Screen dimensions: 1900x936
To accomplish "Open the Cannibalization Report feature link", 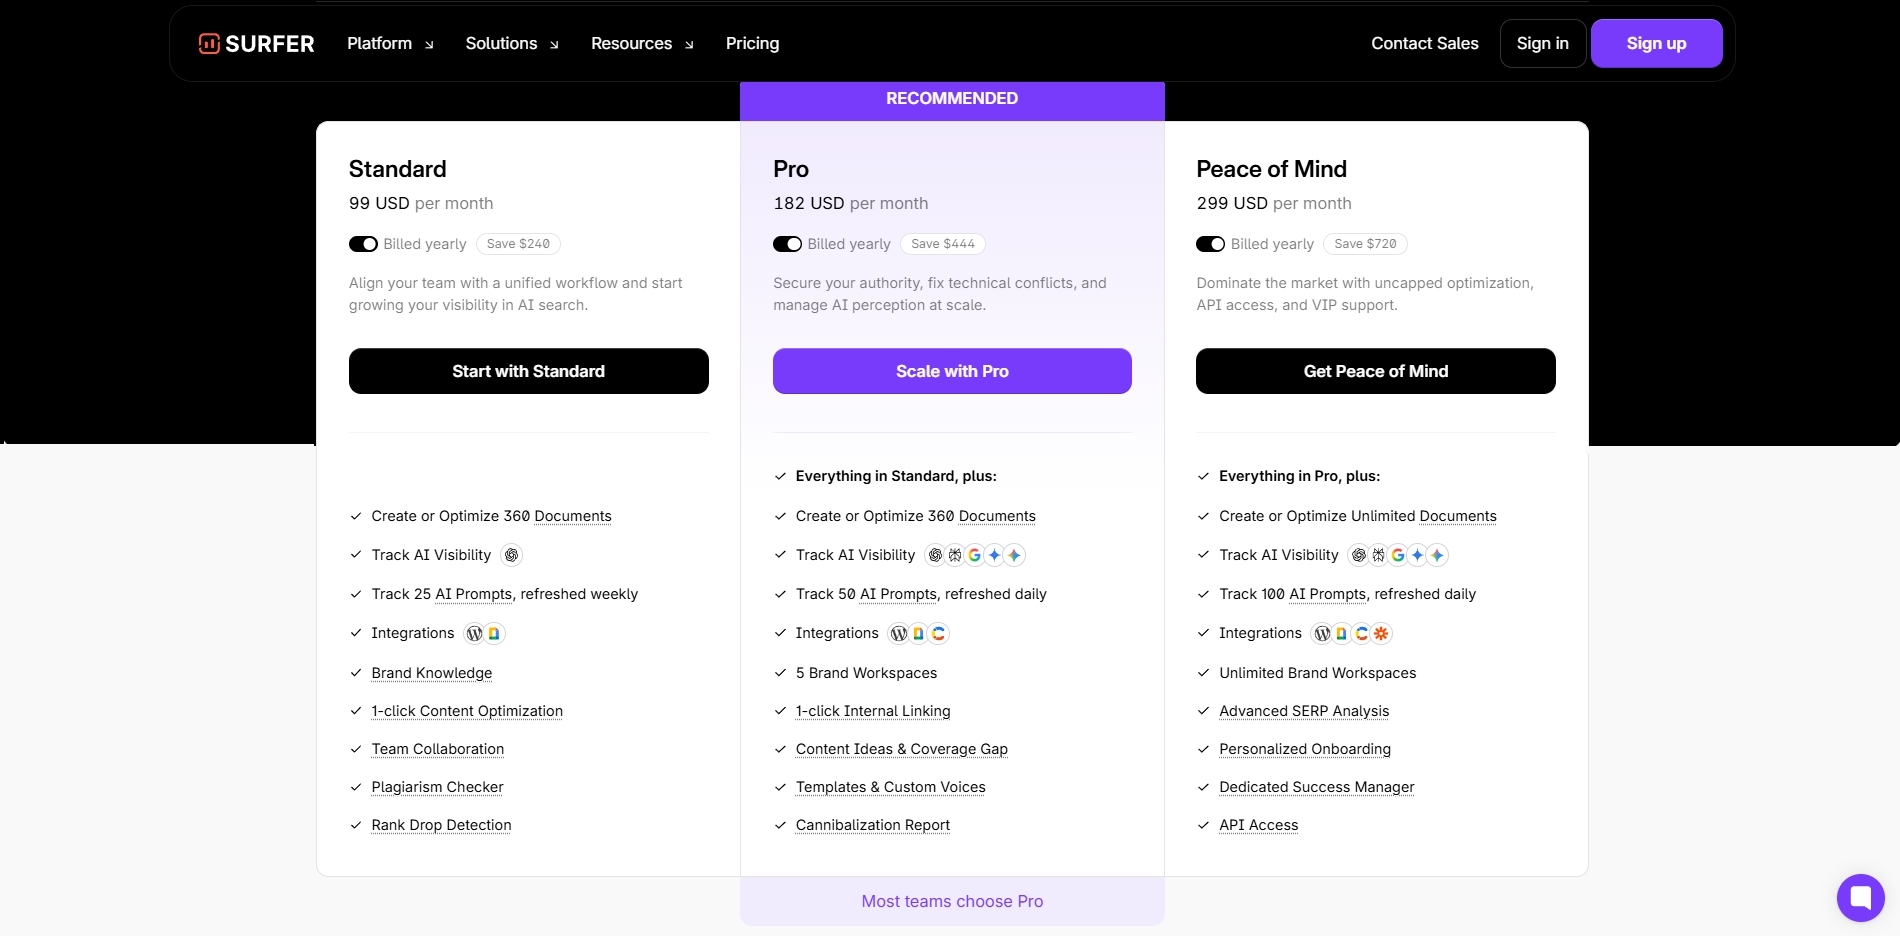I will pos(872,825).
